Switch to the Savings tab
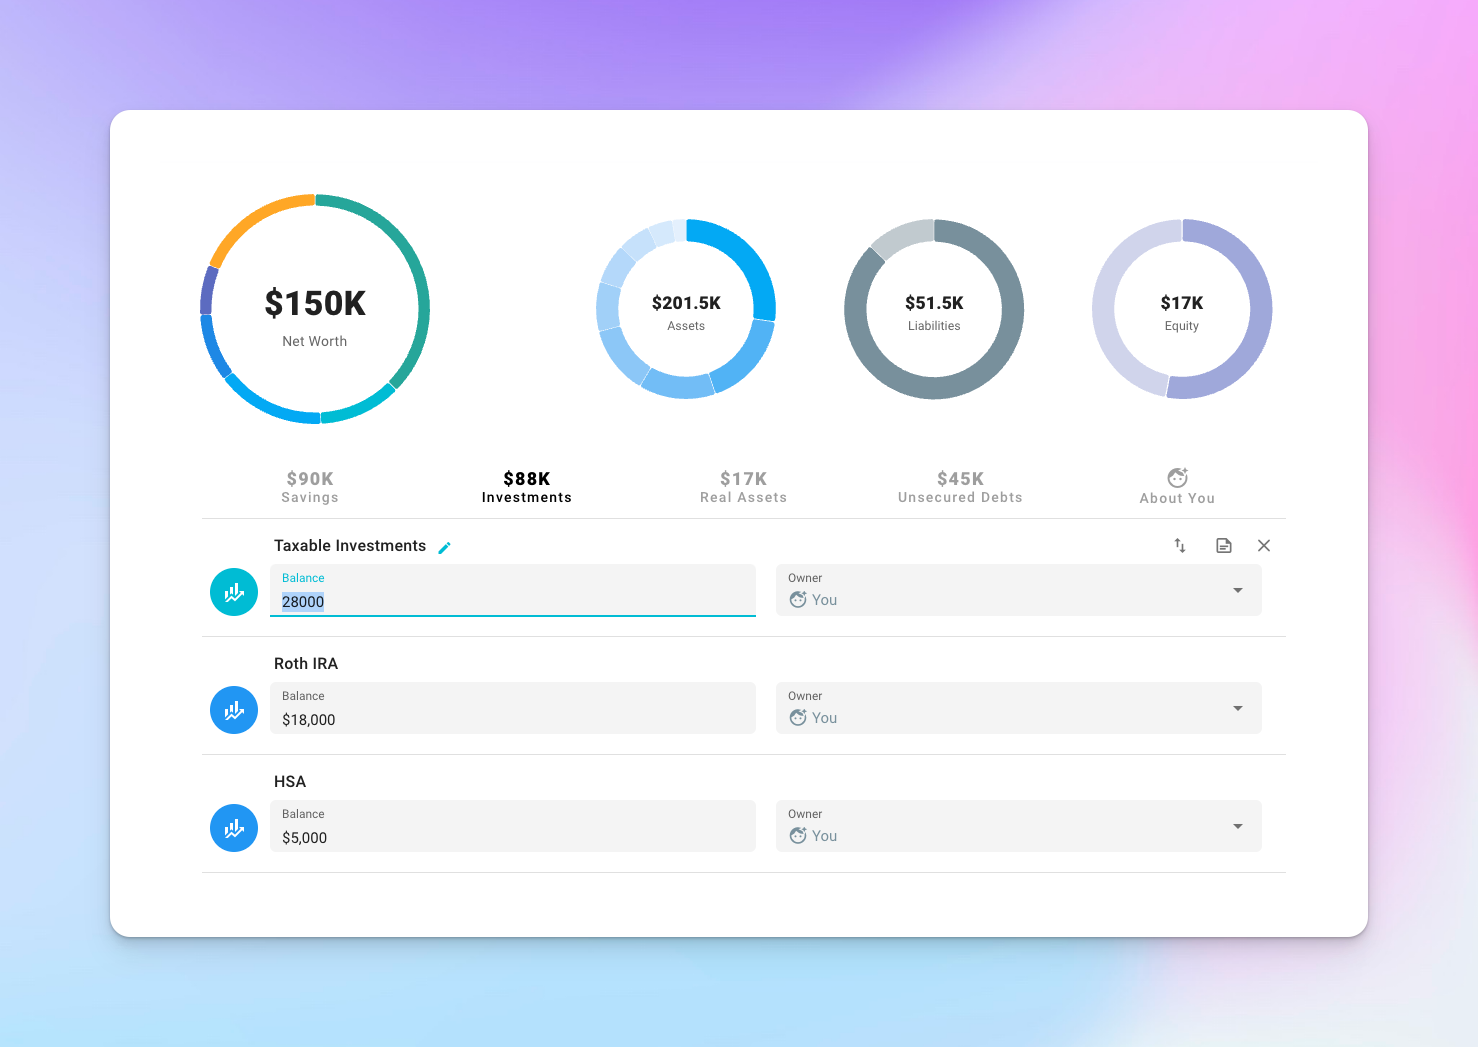This screenshot has width=1478, height=1047. click(309, 486)
